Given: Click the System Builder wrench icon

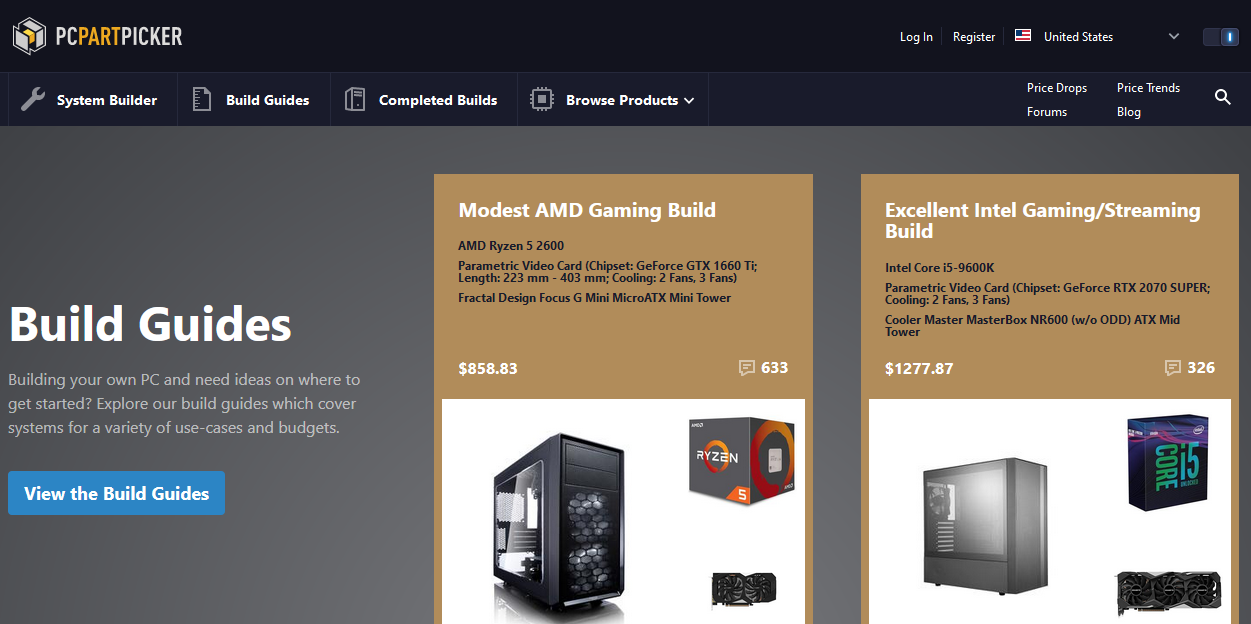Looking at the screenshot, I should pyautogui.click(x=33, y=99).
